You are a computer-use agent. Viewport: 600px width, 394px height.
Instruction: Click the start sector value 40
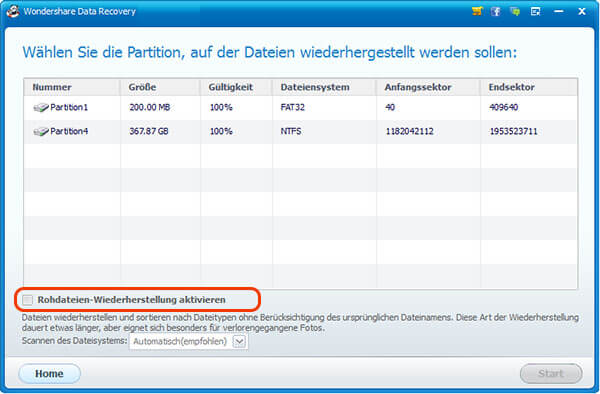390,107
